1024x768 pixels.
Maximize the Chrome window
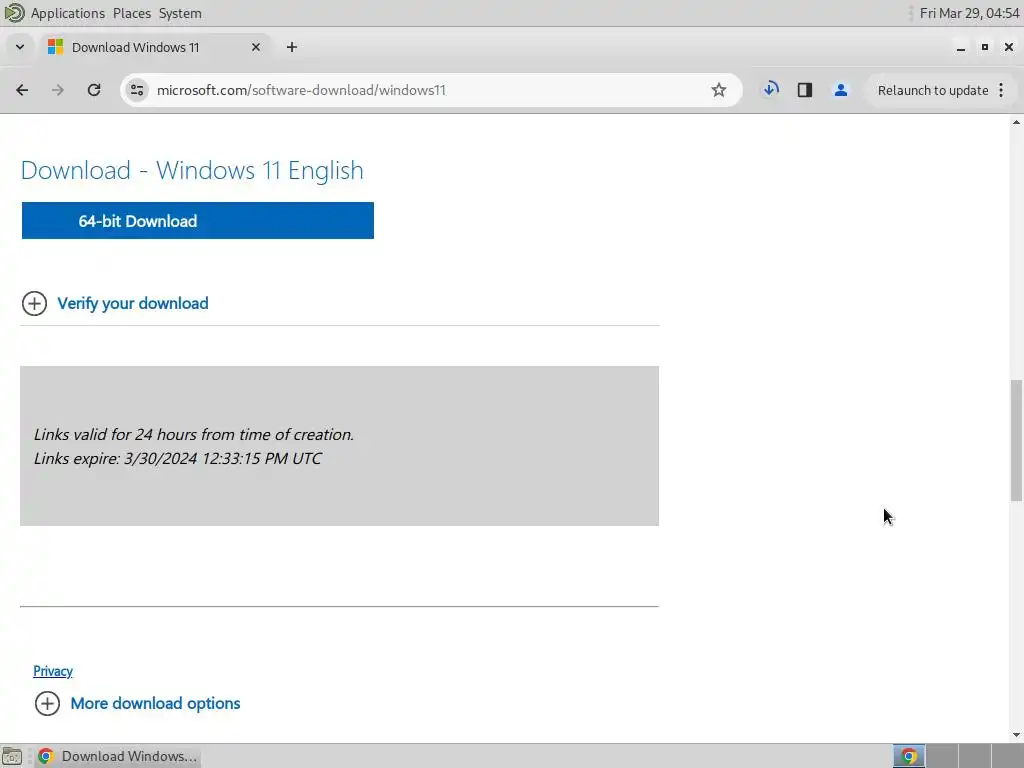[x=985, y=47]
